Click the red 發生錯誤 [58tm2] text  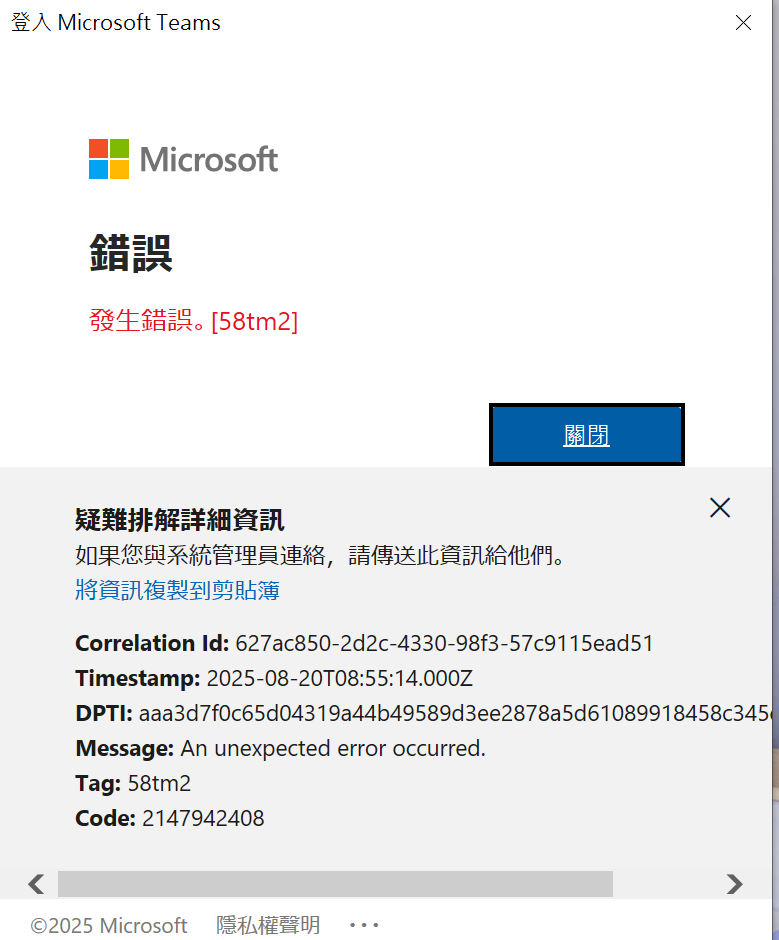point(194,321)
